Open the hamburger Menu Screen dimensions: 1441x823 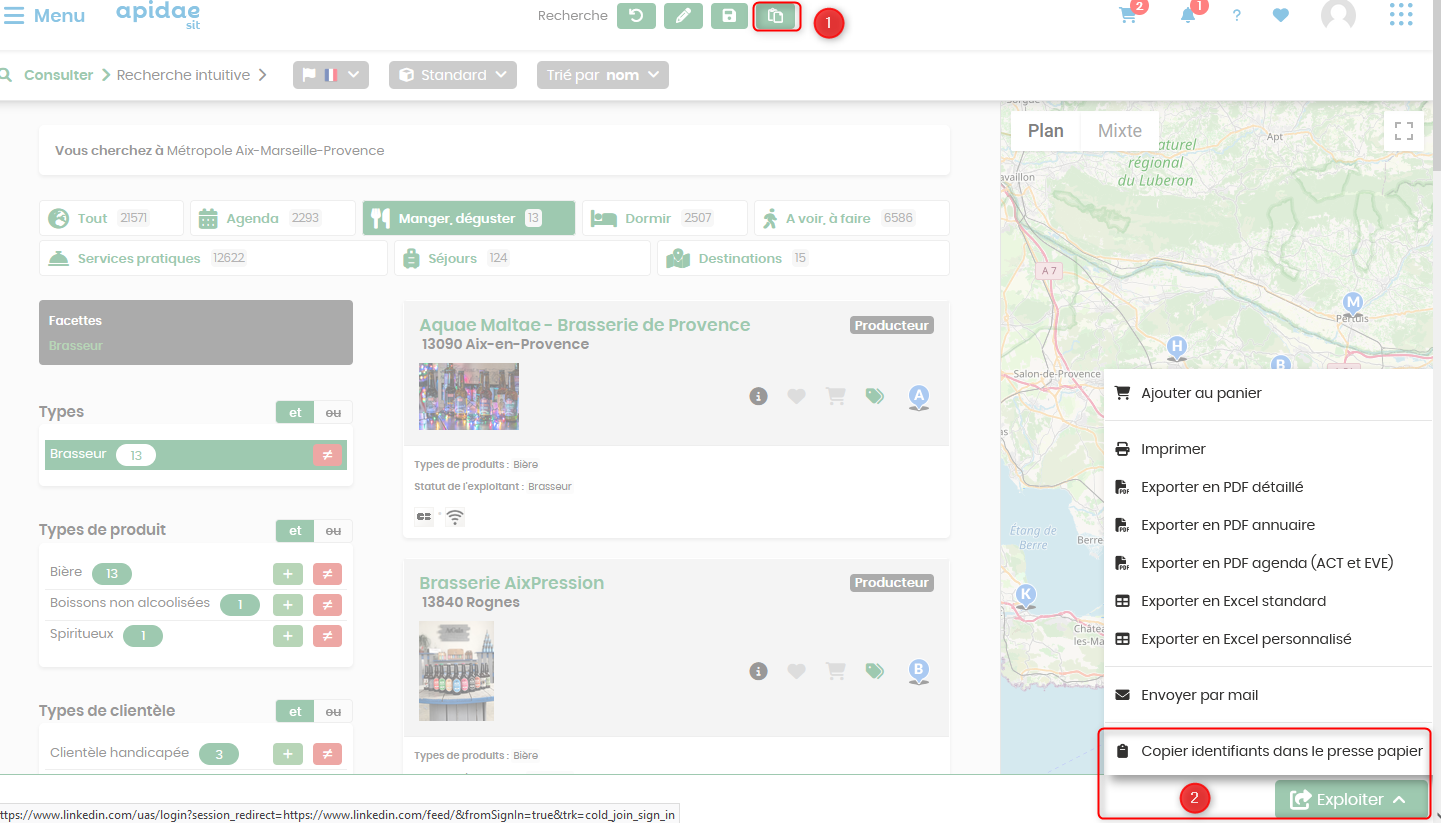44,16
